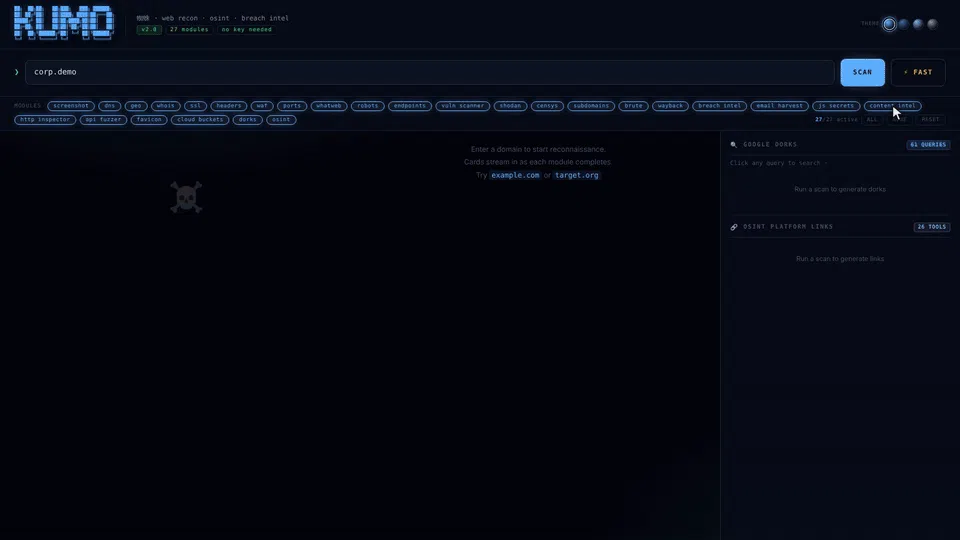Toggle the headers module chip
The height and width of the screenshot is (540, 960).
click(x=229, y=106)
